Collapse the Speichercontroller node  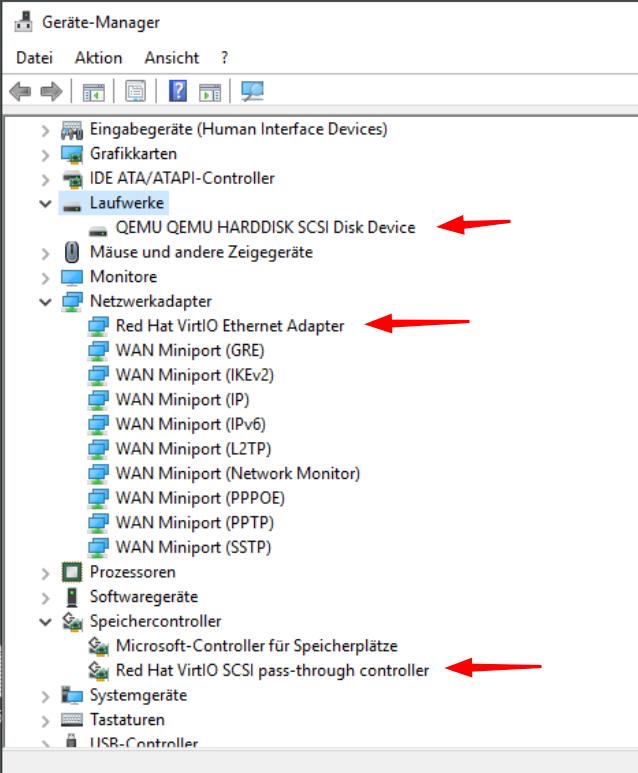point(45,622)
